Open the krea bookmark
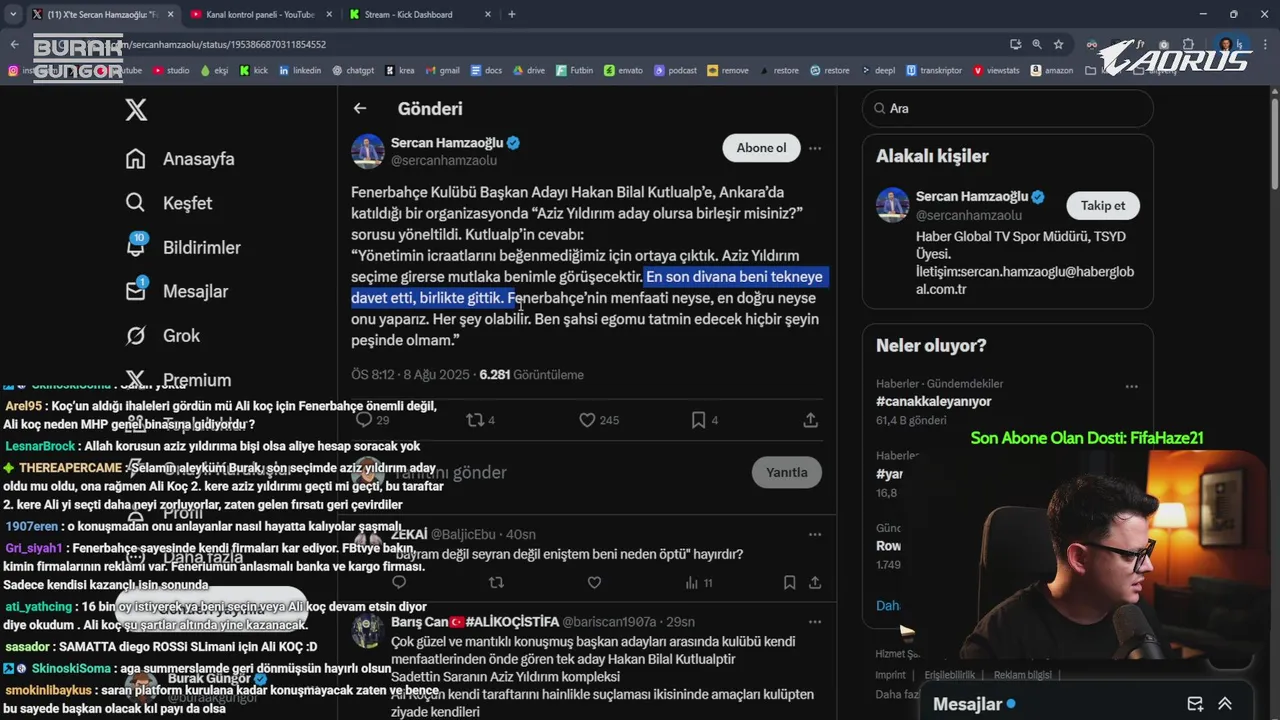 [x=399, y=70]
